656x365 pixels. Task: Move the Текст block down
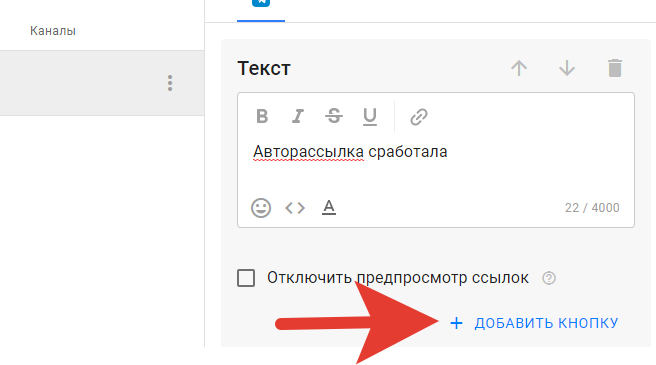click(567, 68)
